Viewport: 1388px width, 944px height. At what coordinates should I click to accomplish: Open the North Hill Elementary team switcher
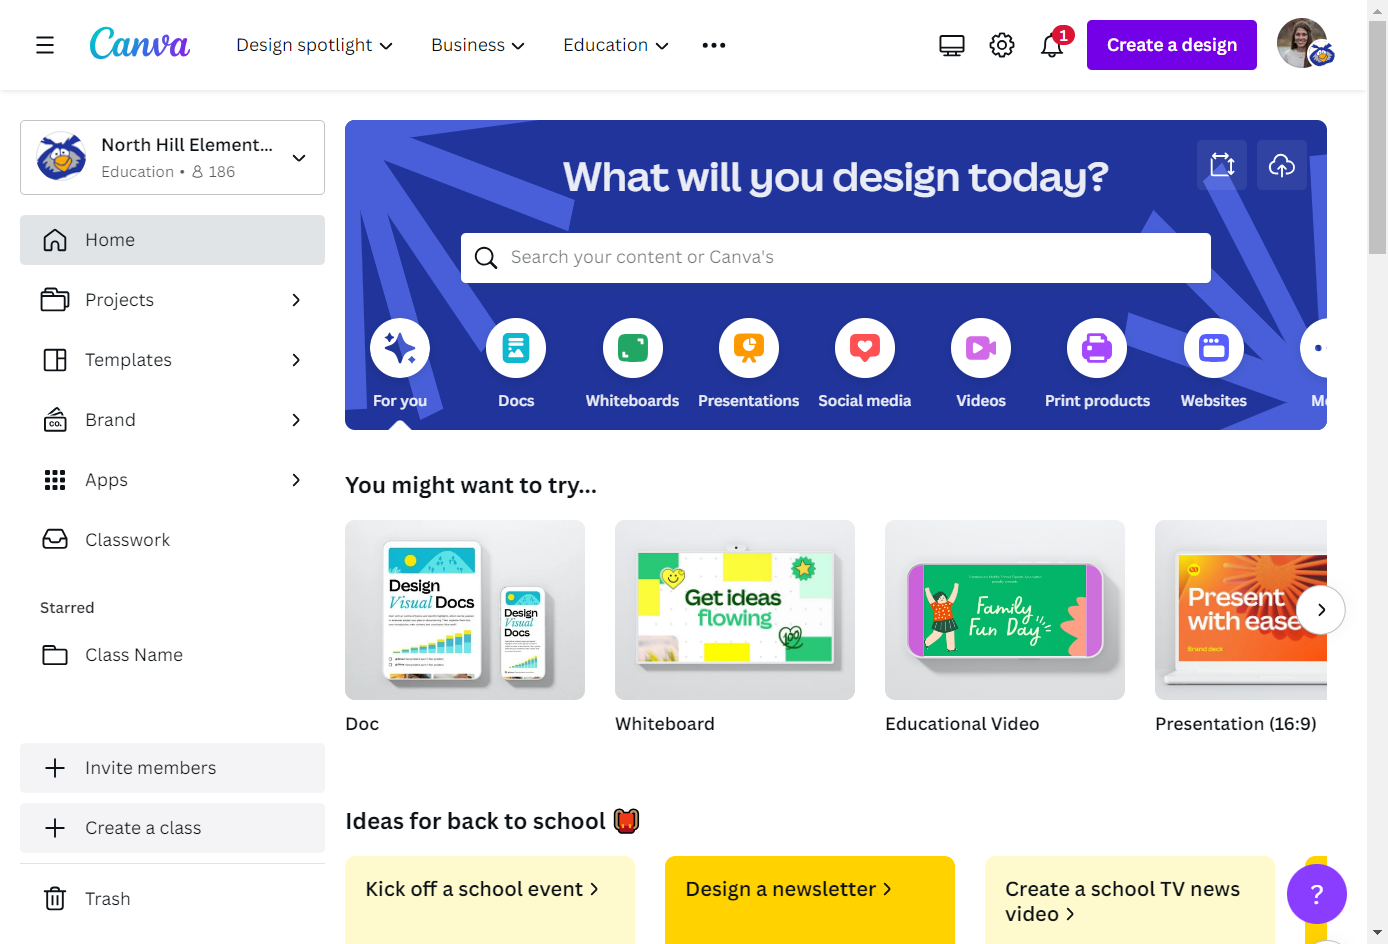tap(172, 158)
